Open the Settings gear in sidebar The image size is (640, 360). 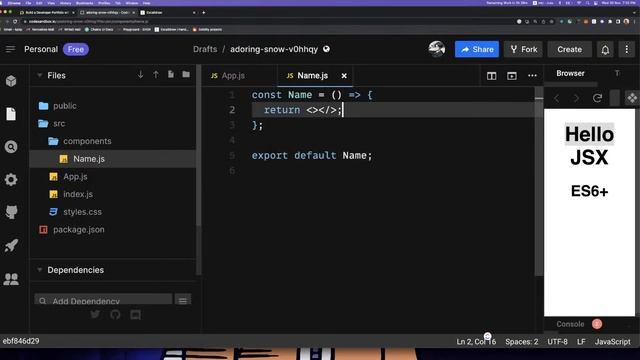11,180
